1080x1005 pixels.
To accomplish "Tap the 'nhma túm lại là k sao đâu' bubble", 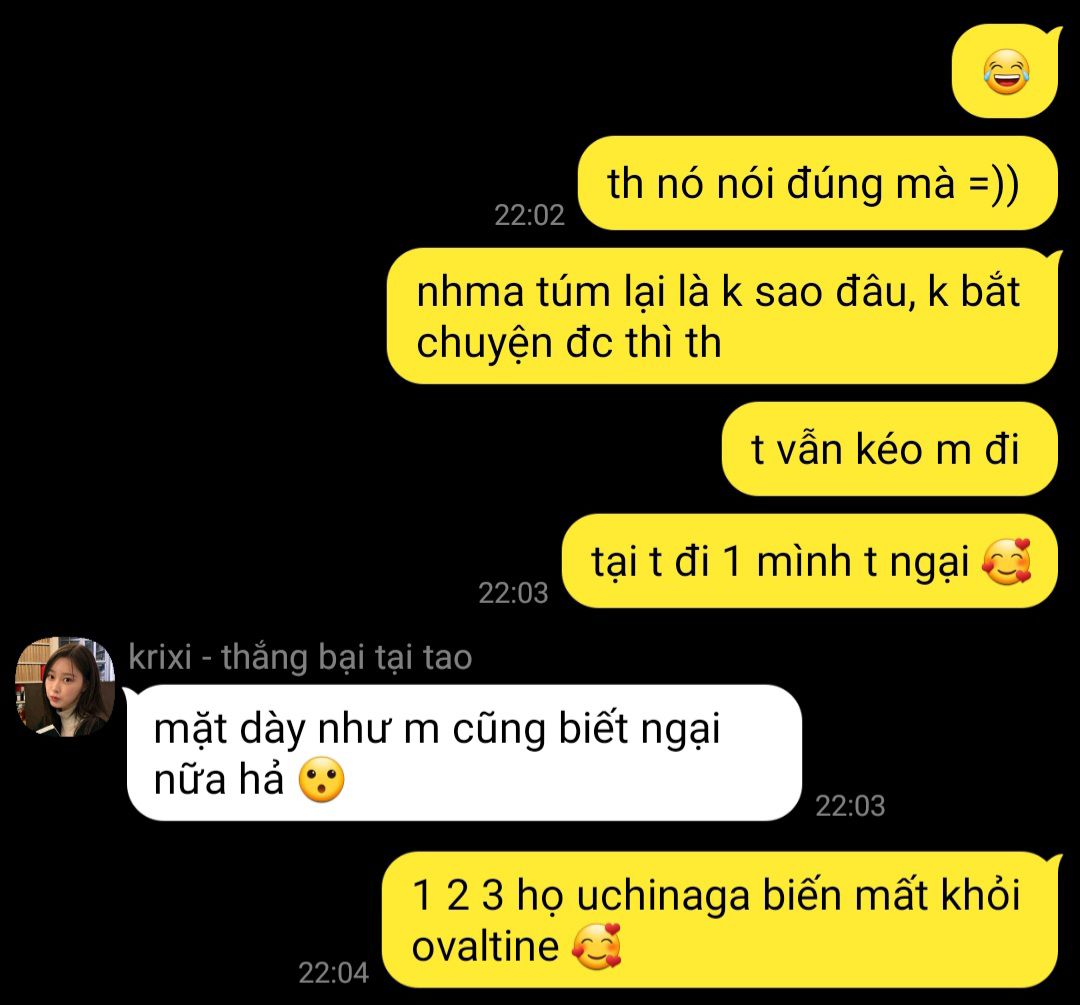I will pyautogui.click(x=722, y=316).
